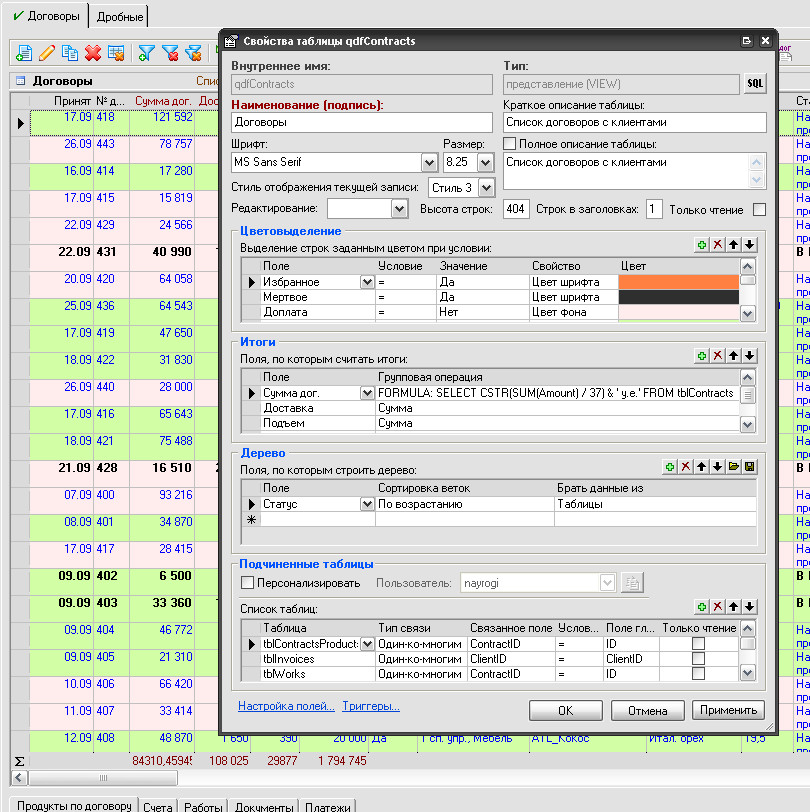
Task: Click the add new record toolbar icon
Action: pyautogui.click(x=24, y=52)
